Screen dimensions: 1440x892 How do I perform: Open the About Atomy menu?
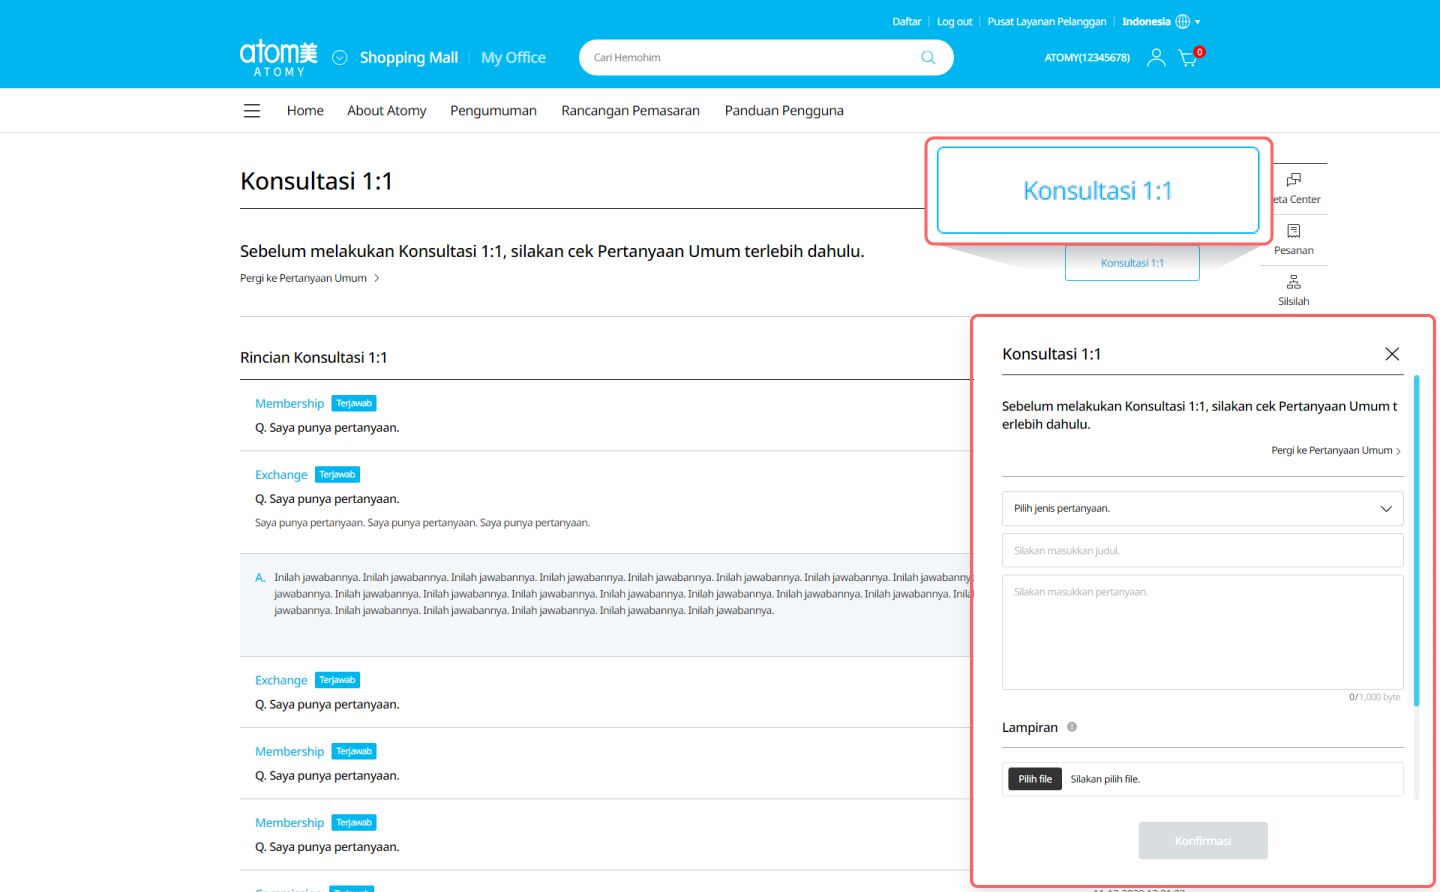pyautogui.click(x=386, y=111)
